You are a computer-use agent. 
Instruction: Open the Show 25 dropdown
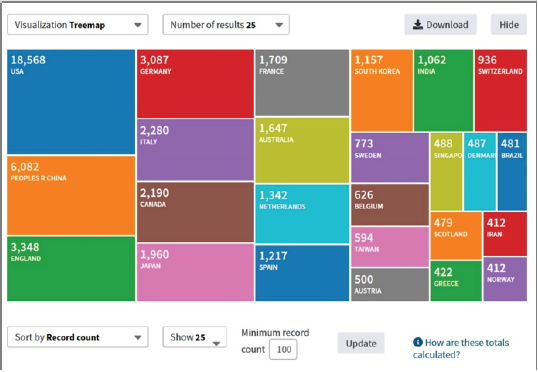click(195, 337)
